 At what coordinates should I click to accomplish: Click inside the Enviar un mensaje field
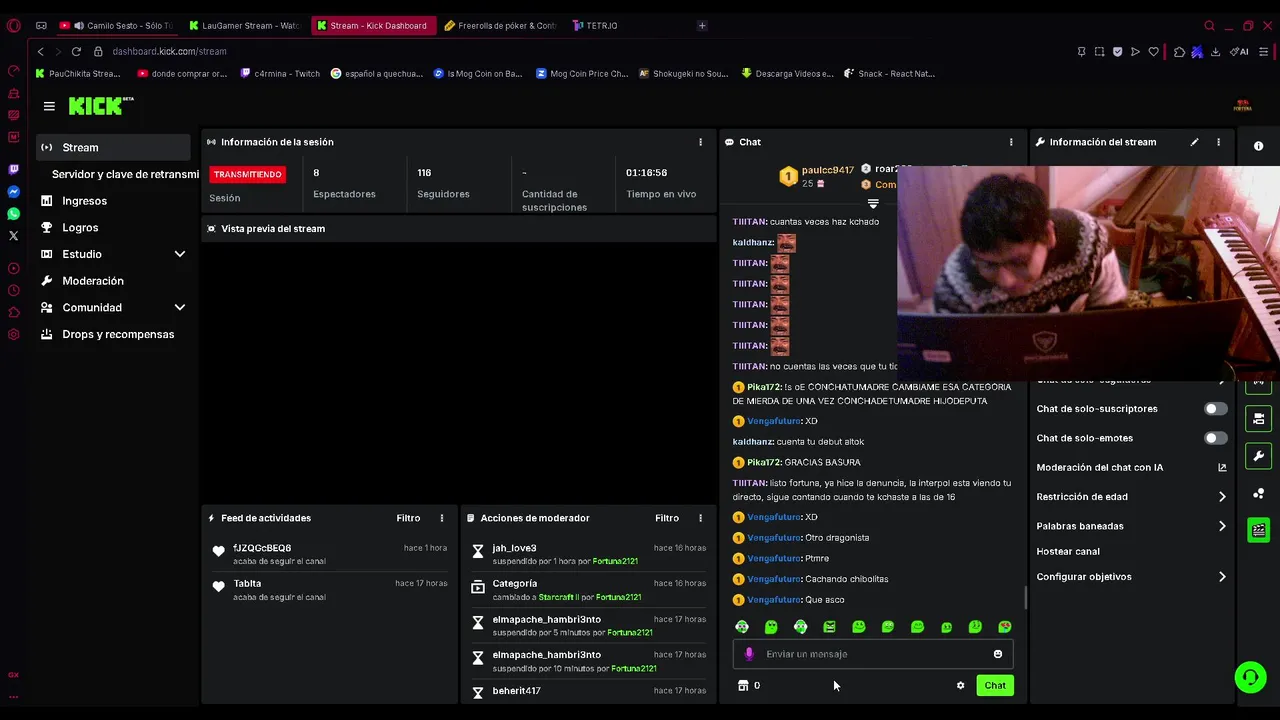pos(873,654)
